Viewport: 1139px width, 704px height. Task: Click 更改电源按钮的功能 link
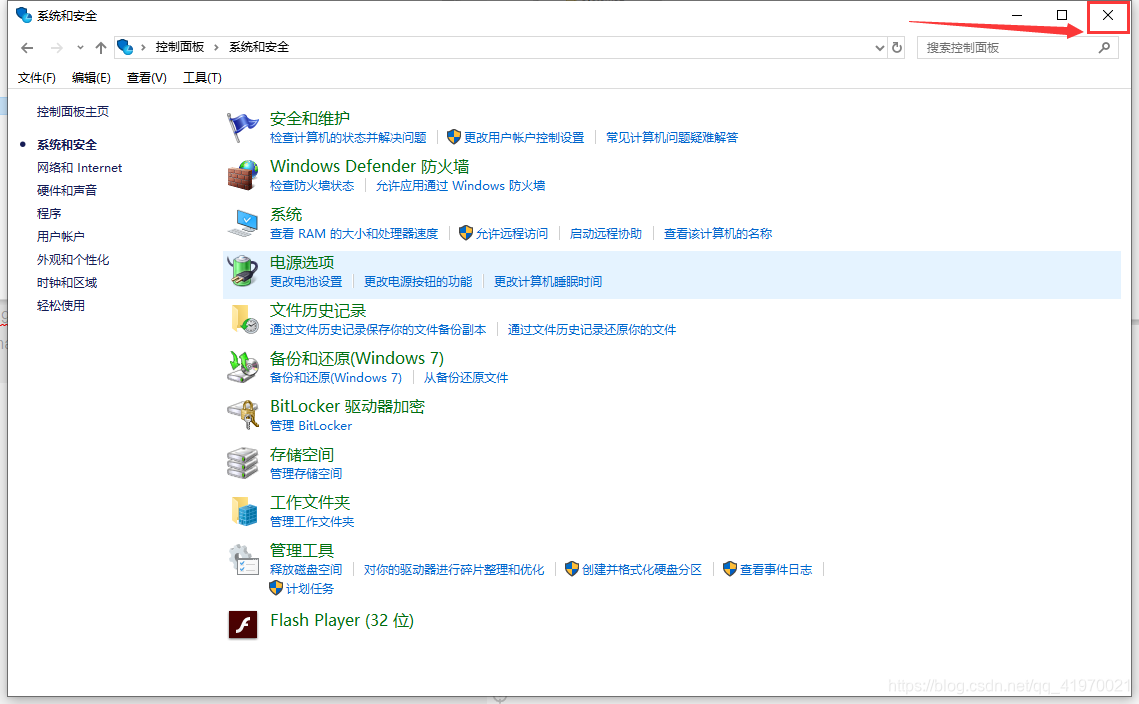[x=418, y=282]
